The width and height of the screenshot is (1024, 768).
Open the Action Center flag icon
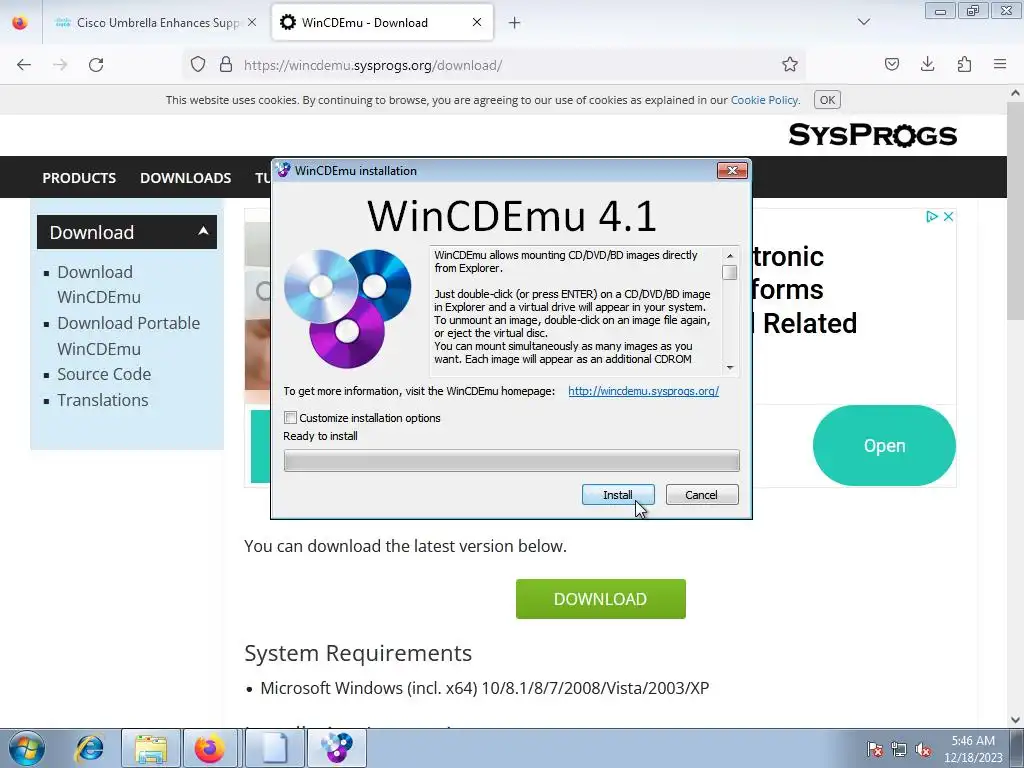[875, 750]
